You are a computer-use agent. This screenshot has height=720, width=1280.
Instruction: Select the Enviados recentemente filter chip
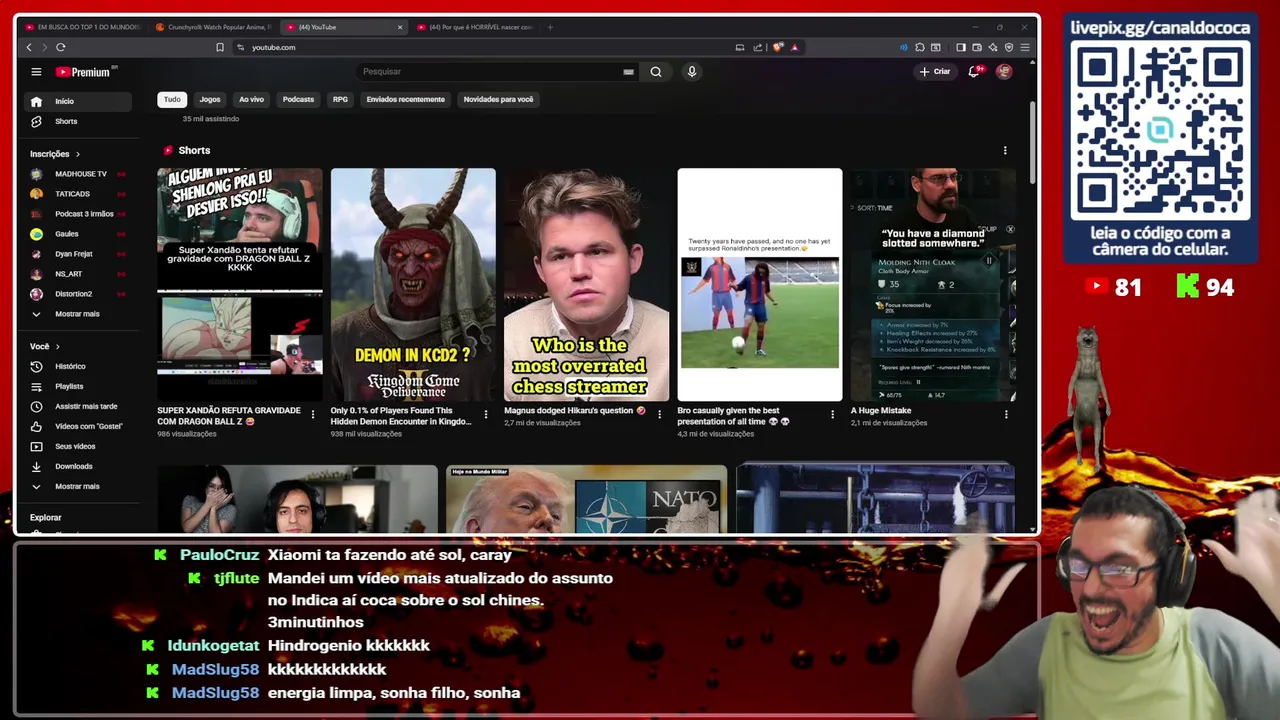[405, 99]
